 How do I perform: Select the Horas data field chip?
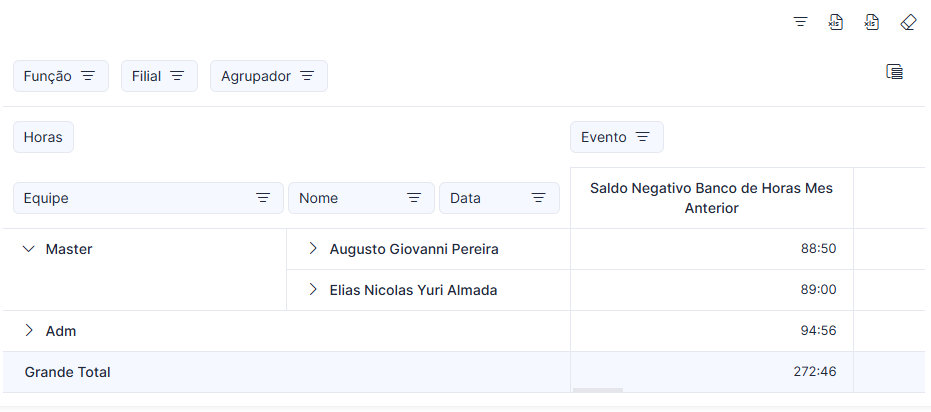[x=43, y=137]
